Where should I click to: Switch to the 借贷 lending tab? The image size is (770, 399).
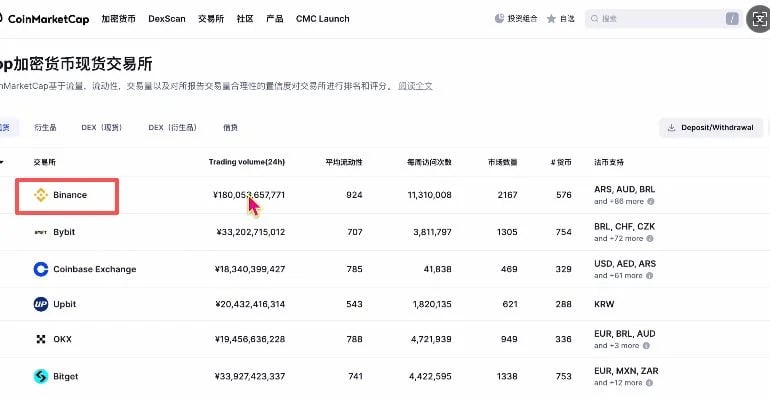(x=230, y=128)
